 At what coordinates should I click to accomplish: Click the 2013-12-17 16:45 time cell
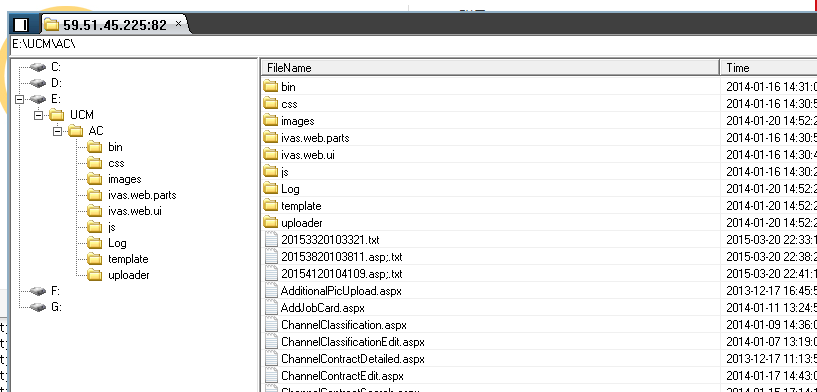click(771, 291)
